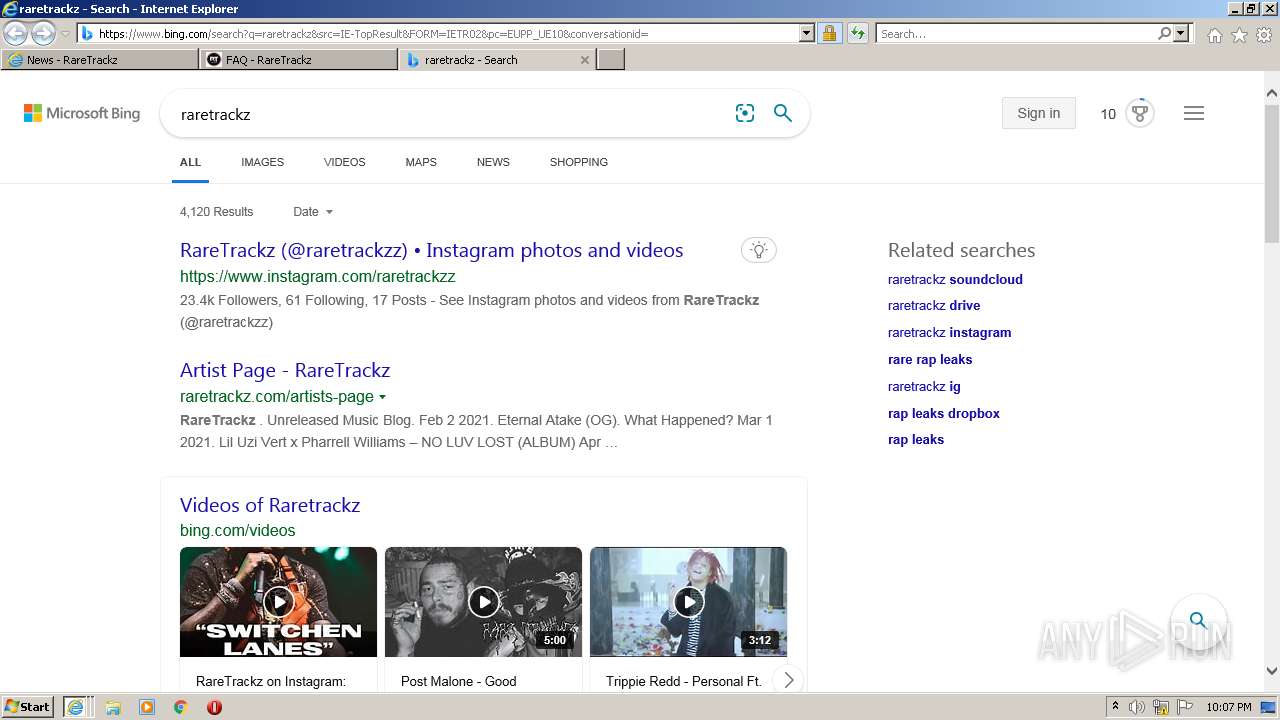The image size is (1280, 720).
Task: Click the Internet Explorer forward arrow button
Action: click(43, 33)
